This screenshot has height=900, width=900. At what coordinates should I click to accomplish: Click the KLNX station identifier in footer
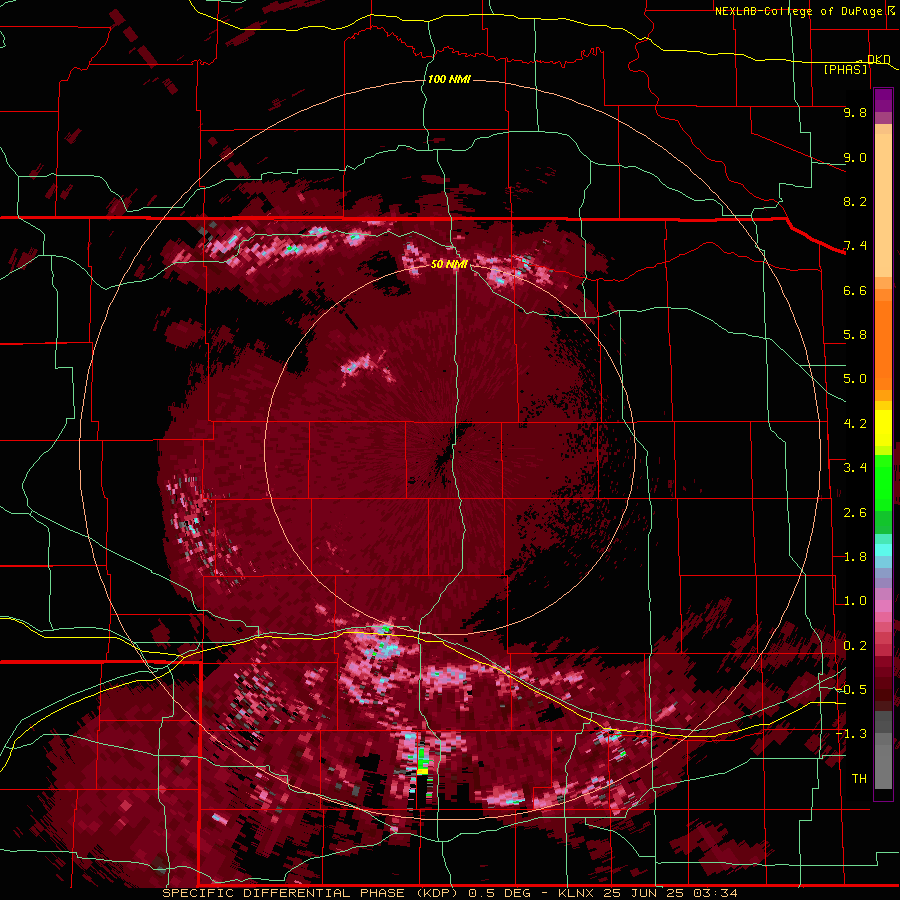(x=578, y=893)
